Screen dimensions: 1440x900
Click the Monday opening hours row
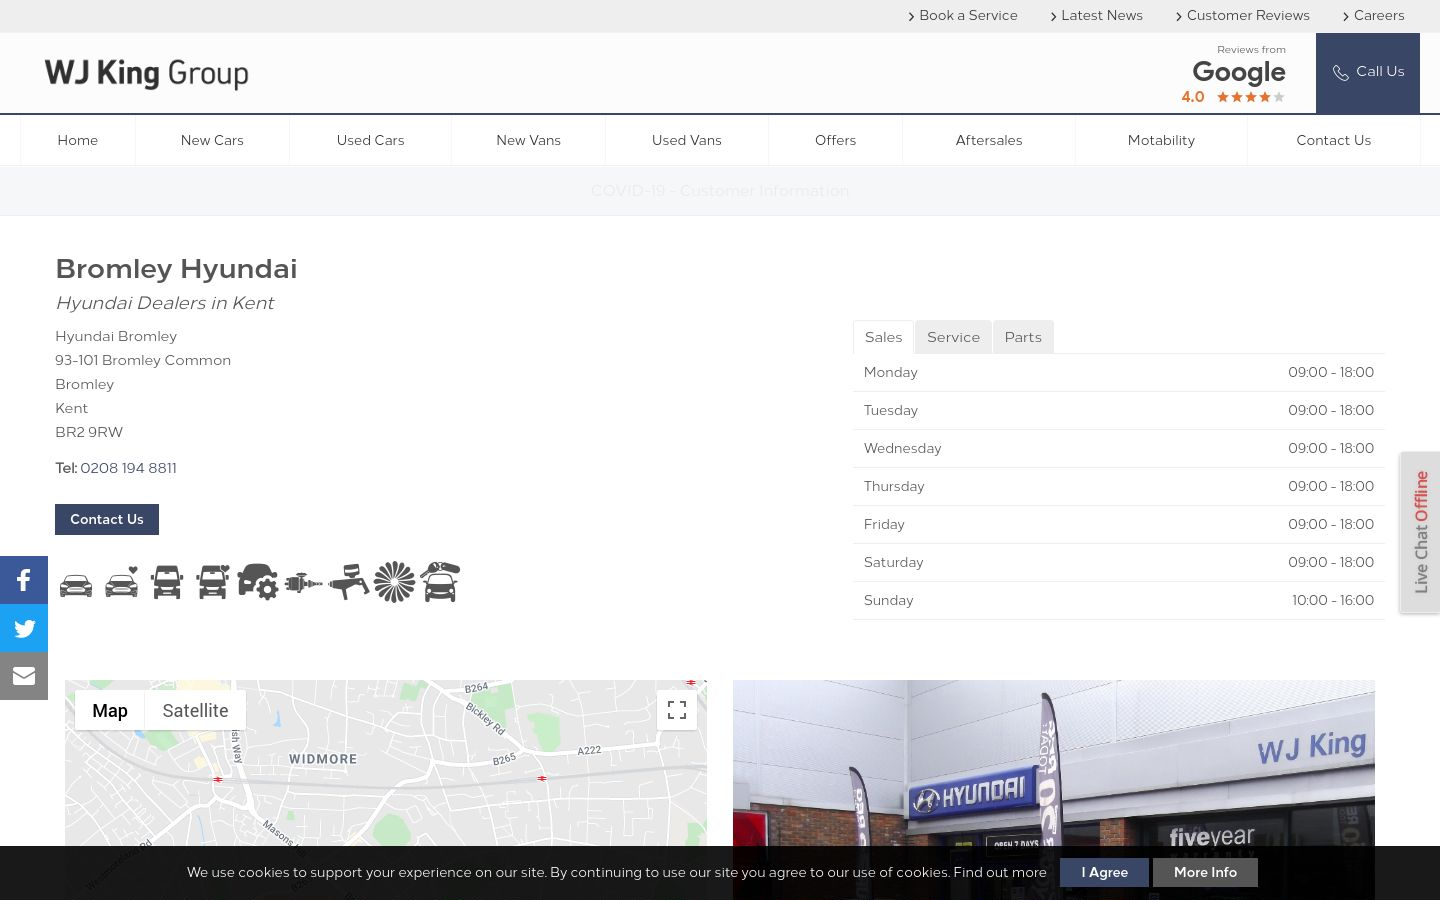point(1119,372)
